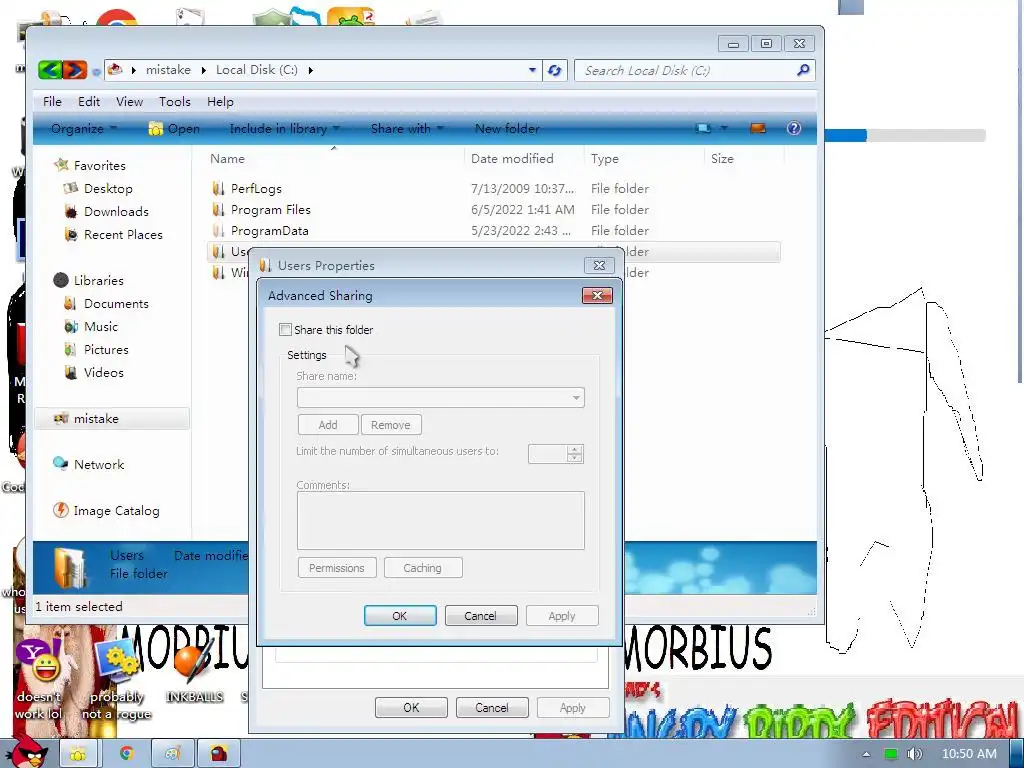
Task: Close the Users Properties window
Action: coord(599,265)
